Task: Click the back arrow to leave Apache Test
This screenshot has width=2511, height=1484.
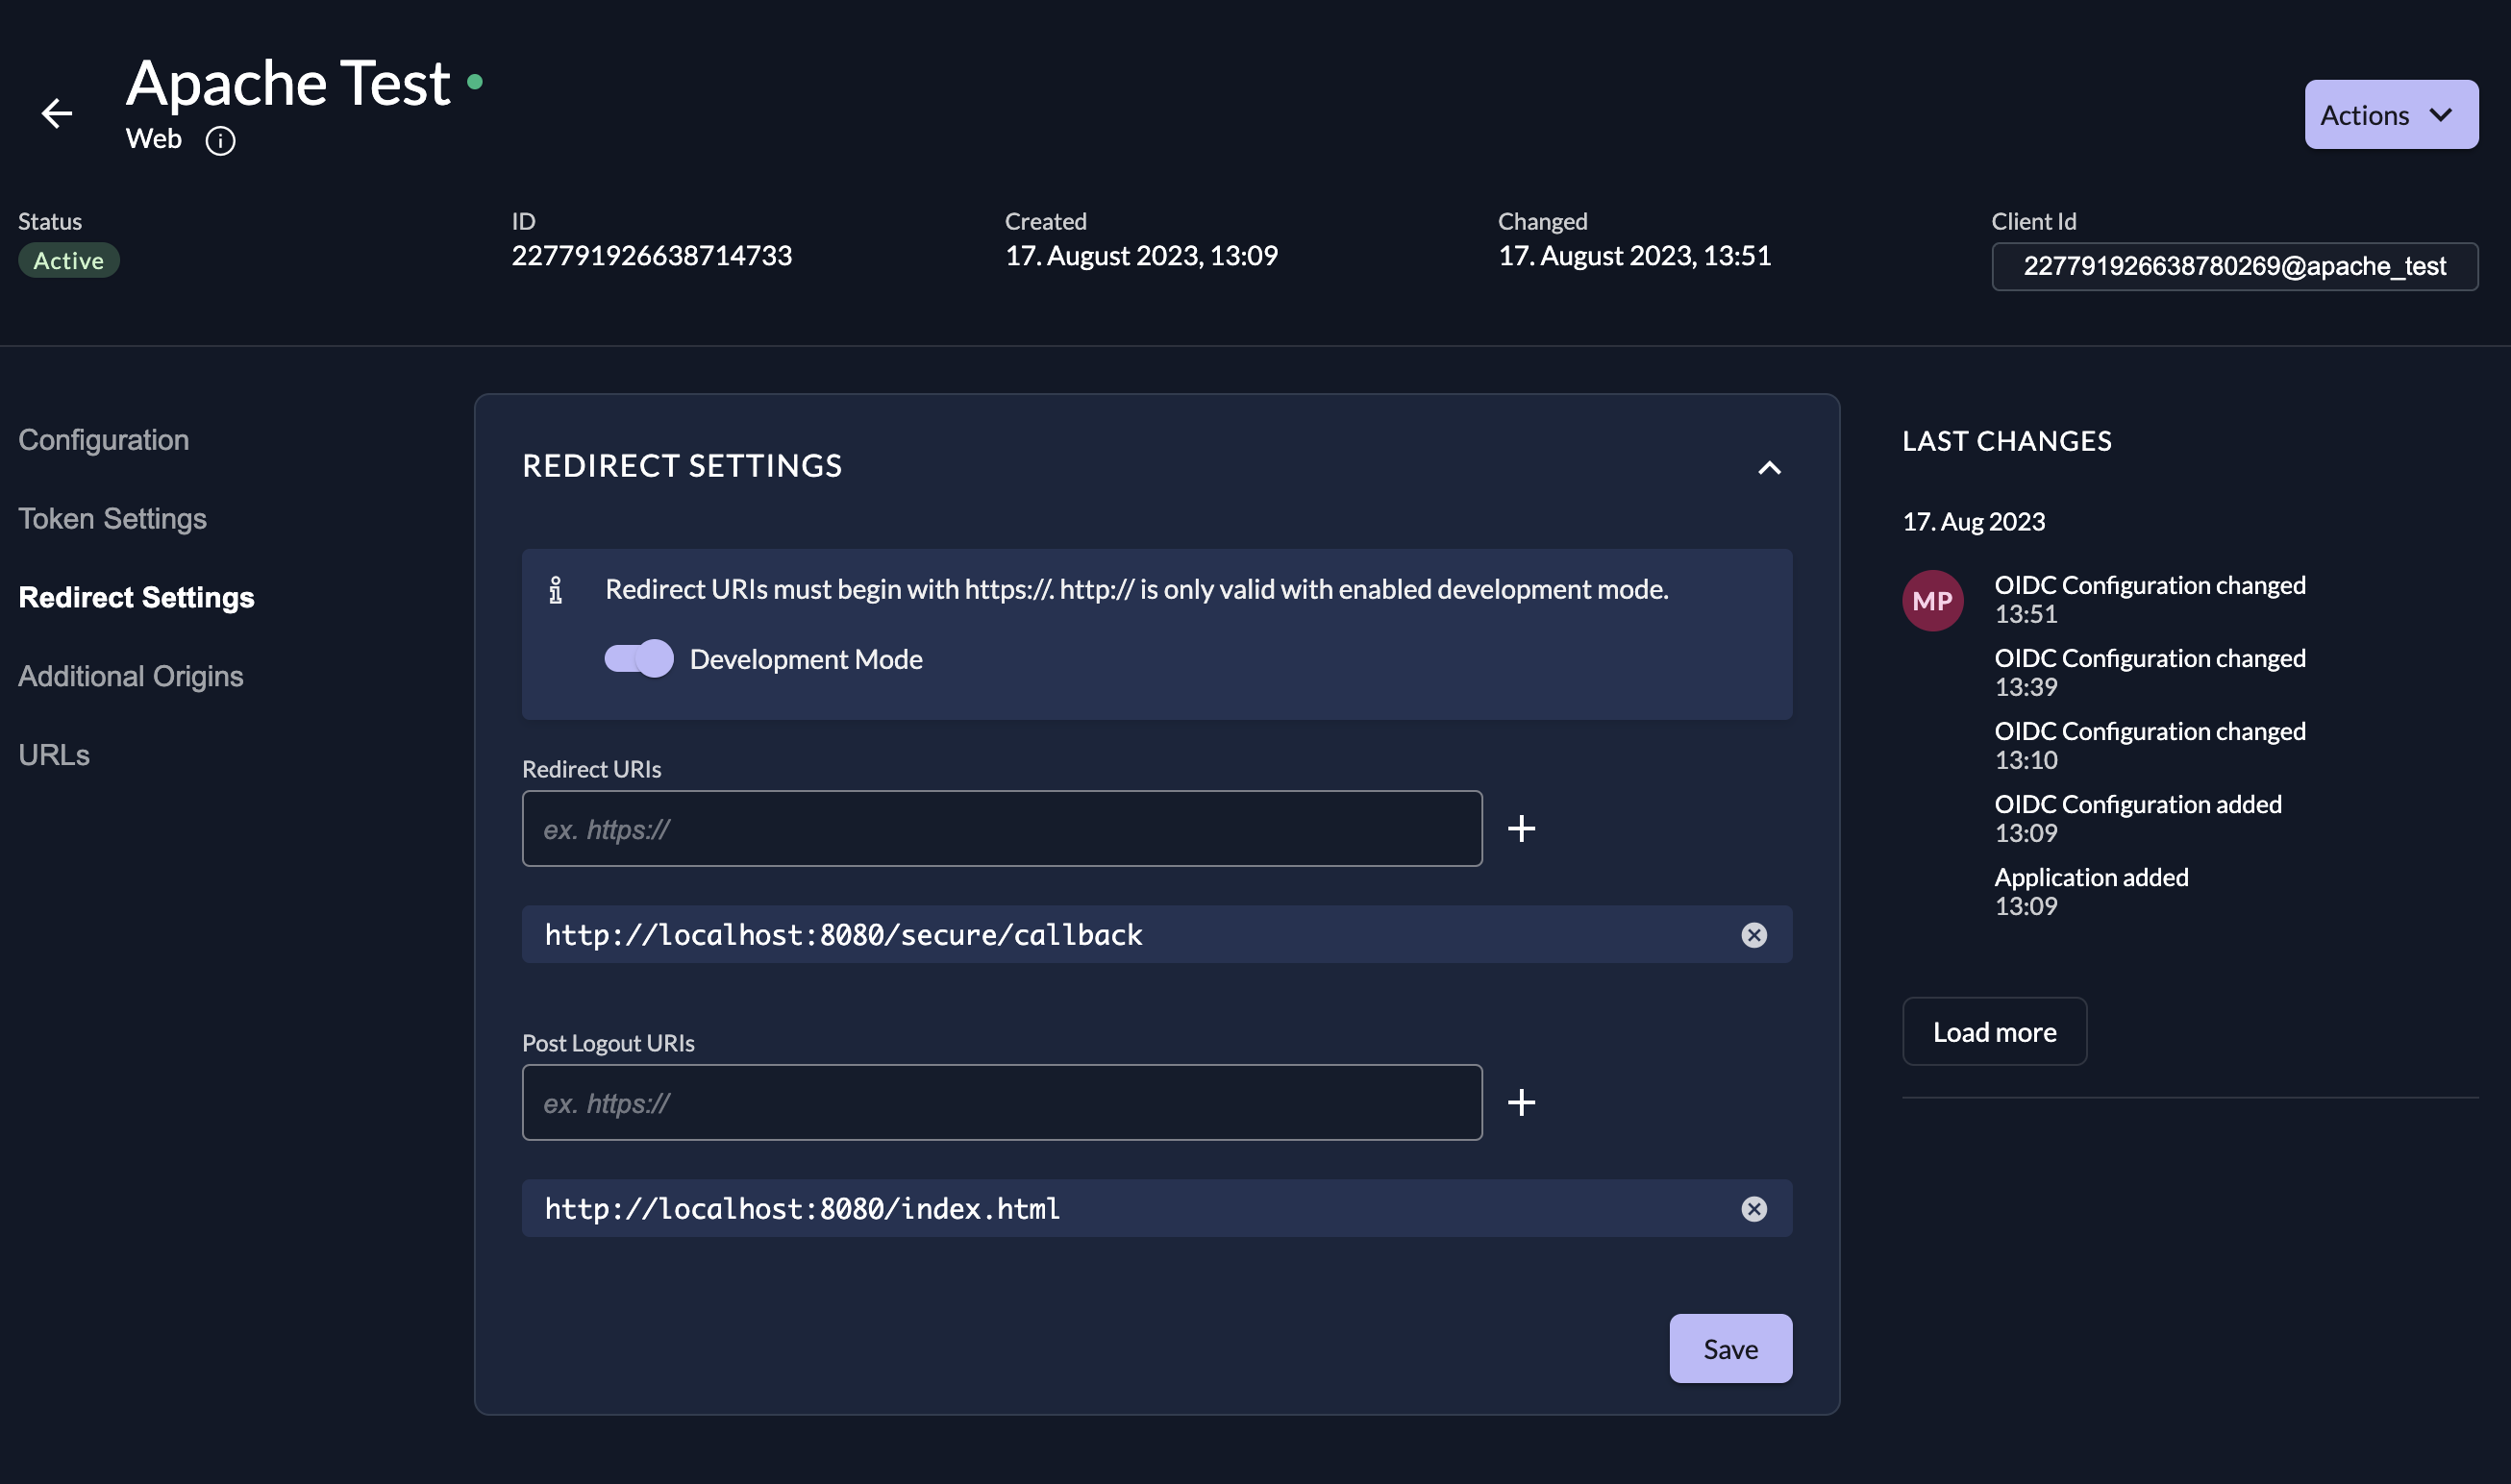Action: point(57,113)
